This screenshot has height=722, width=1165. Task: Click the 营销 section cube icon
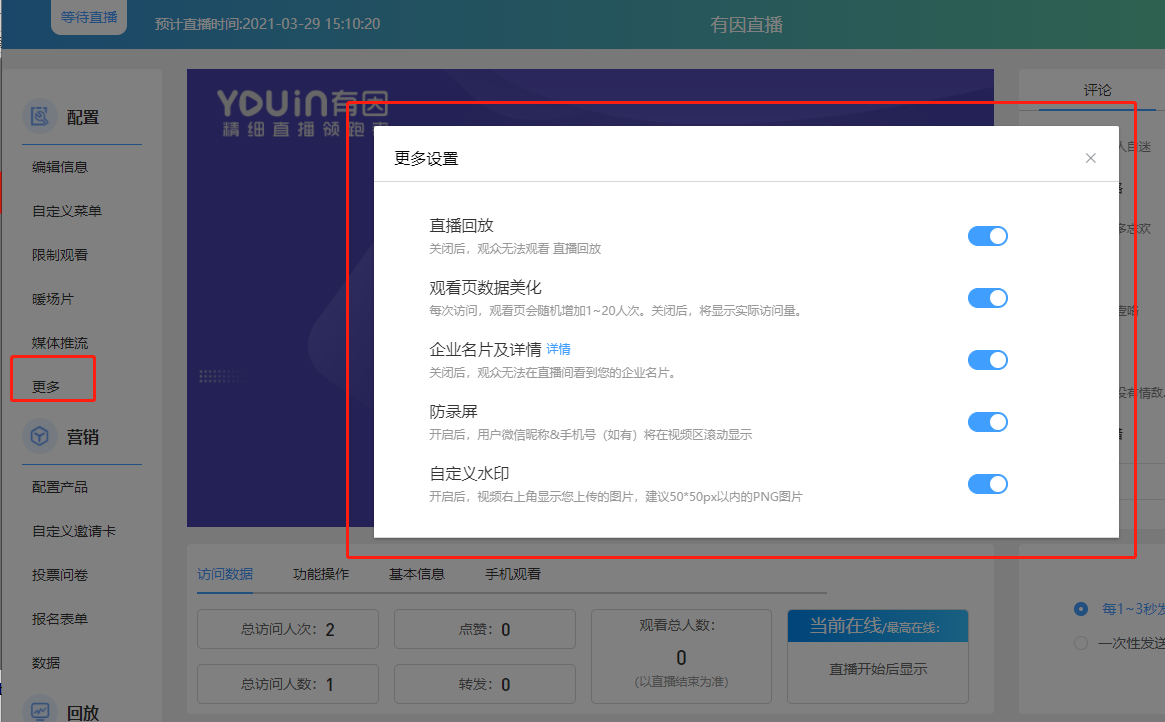39,436
